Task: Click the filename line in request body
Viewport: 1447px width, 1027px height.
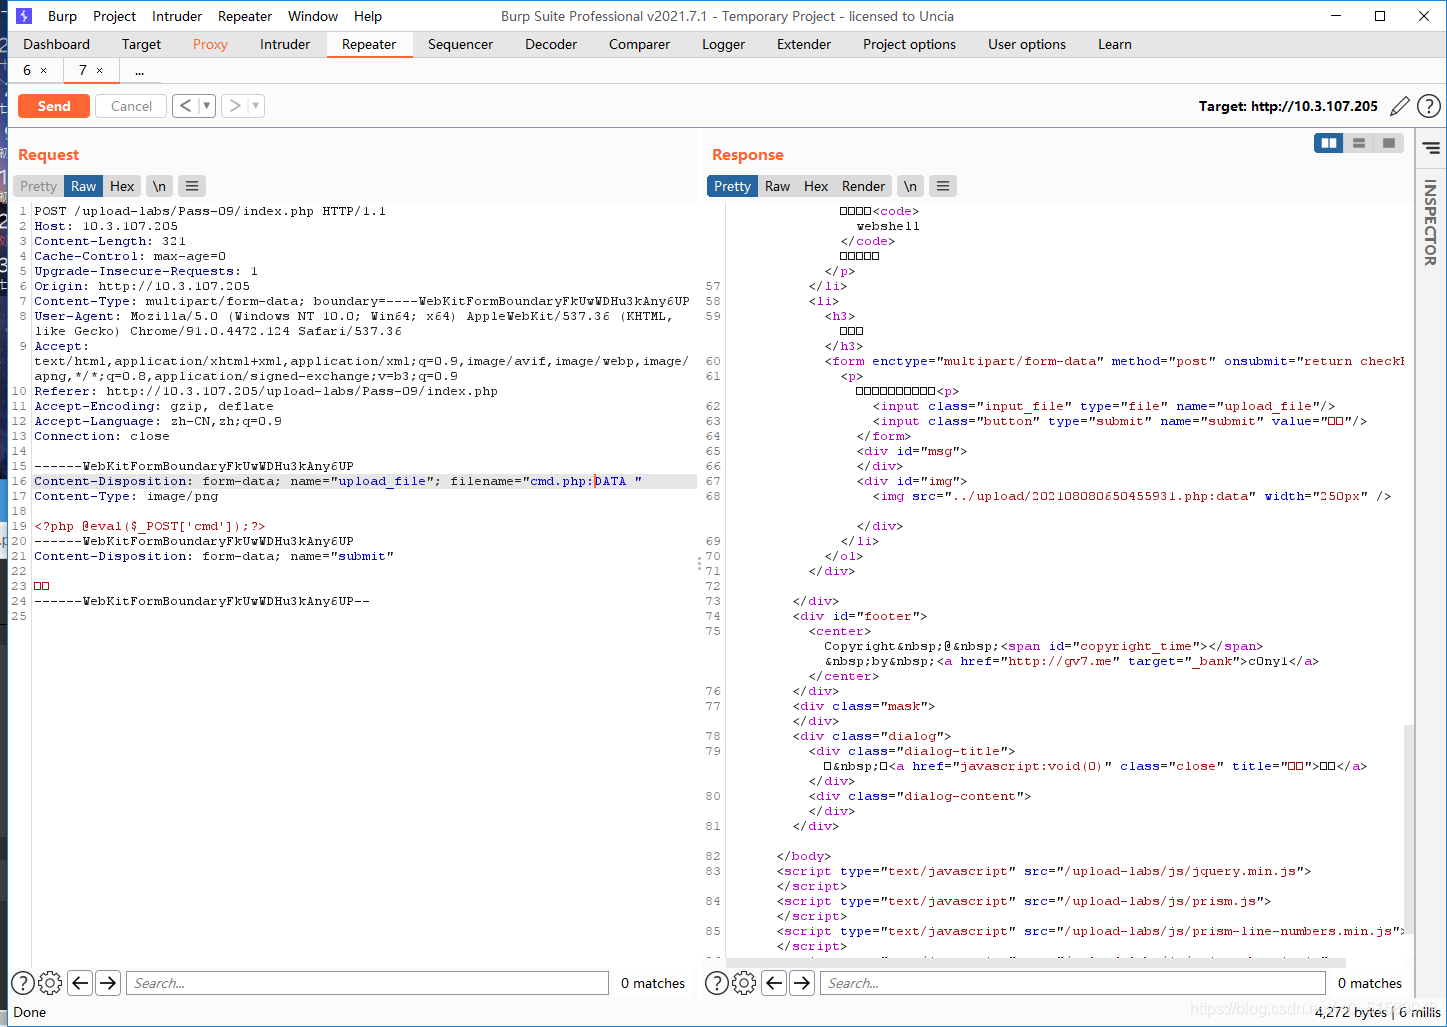Action: pos(364,481)
